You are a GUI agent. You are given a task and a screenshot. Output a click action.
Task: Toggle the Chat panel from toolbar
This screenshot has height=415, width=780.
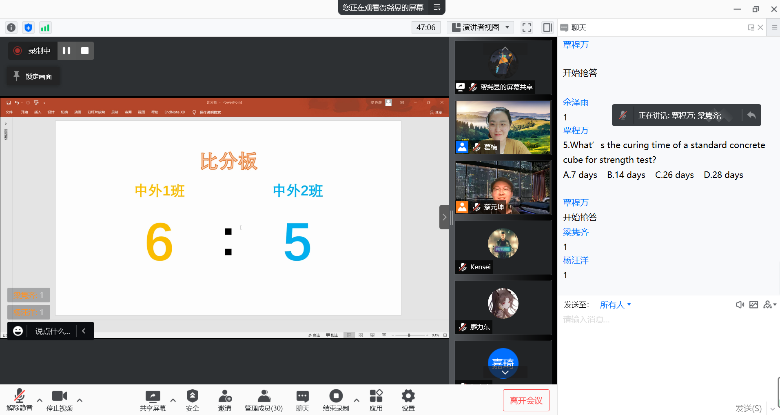coord(302,399)
